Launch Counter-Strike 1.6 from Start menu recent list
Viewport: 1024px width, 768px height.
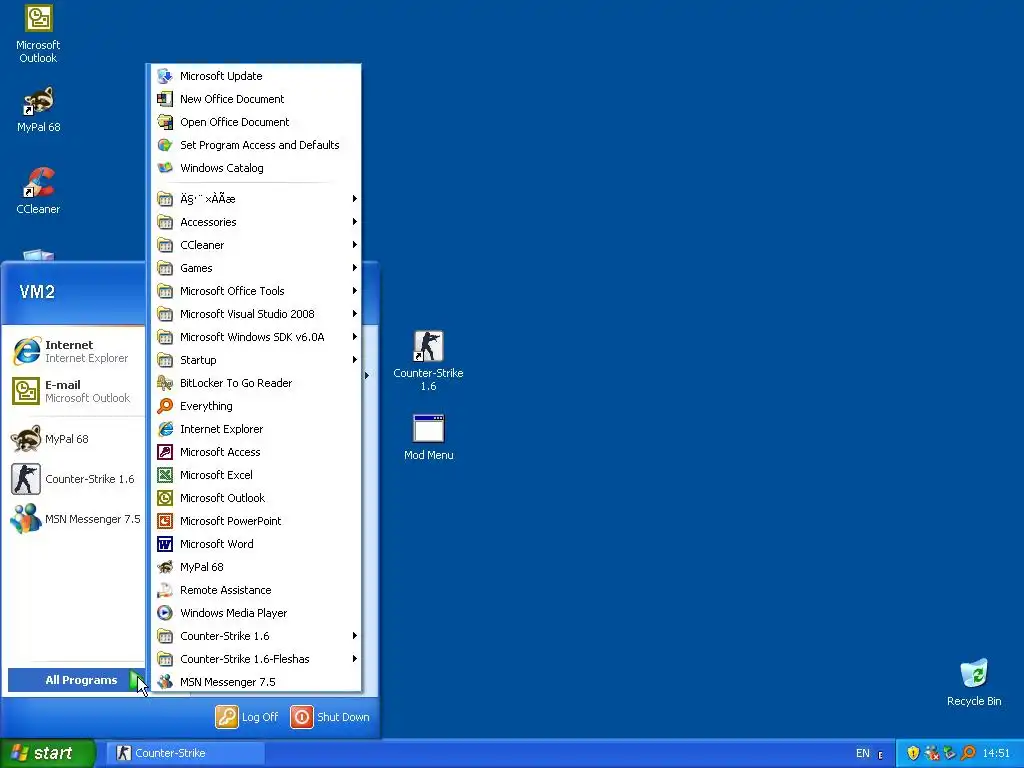pos(75,479)
